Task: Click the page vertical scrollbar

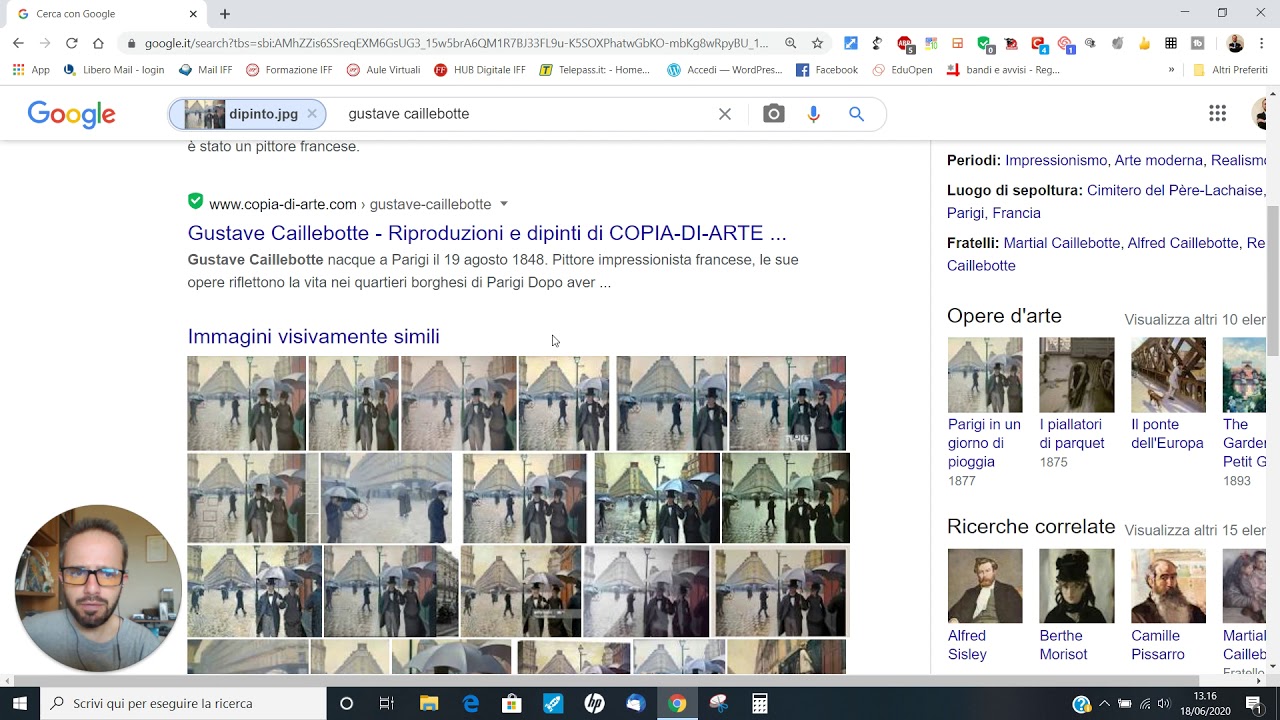Action: 1273,280
